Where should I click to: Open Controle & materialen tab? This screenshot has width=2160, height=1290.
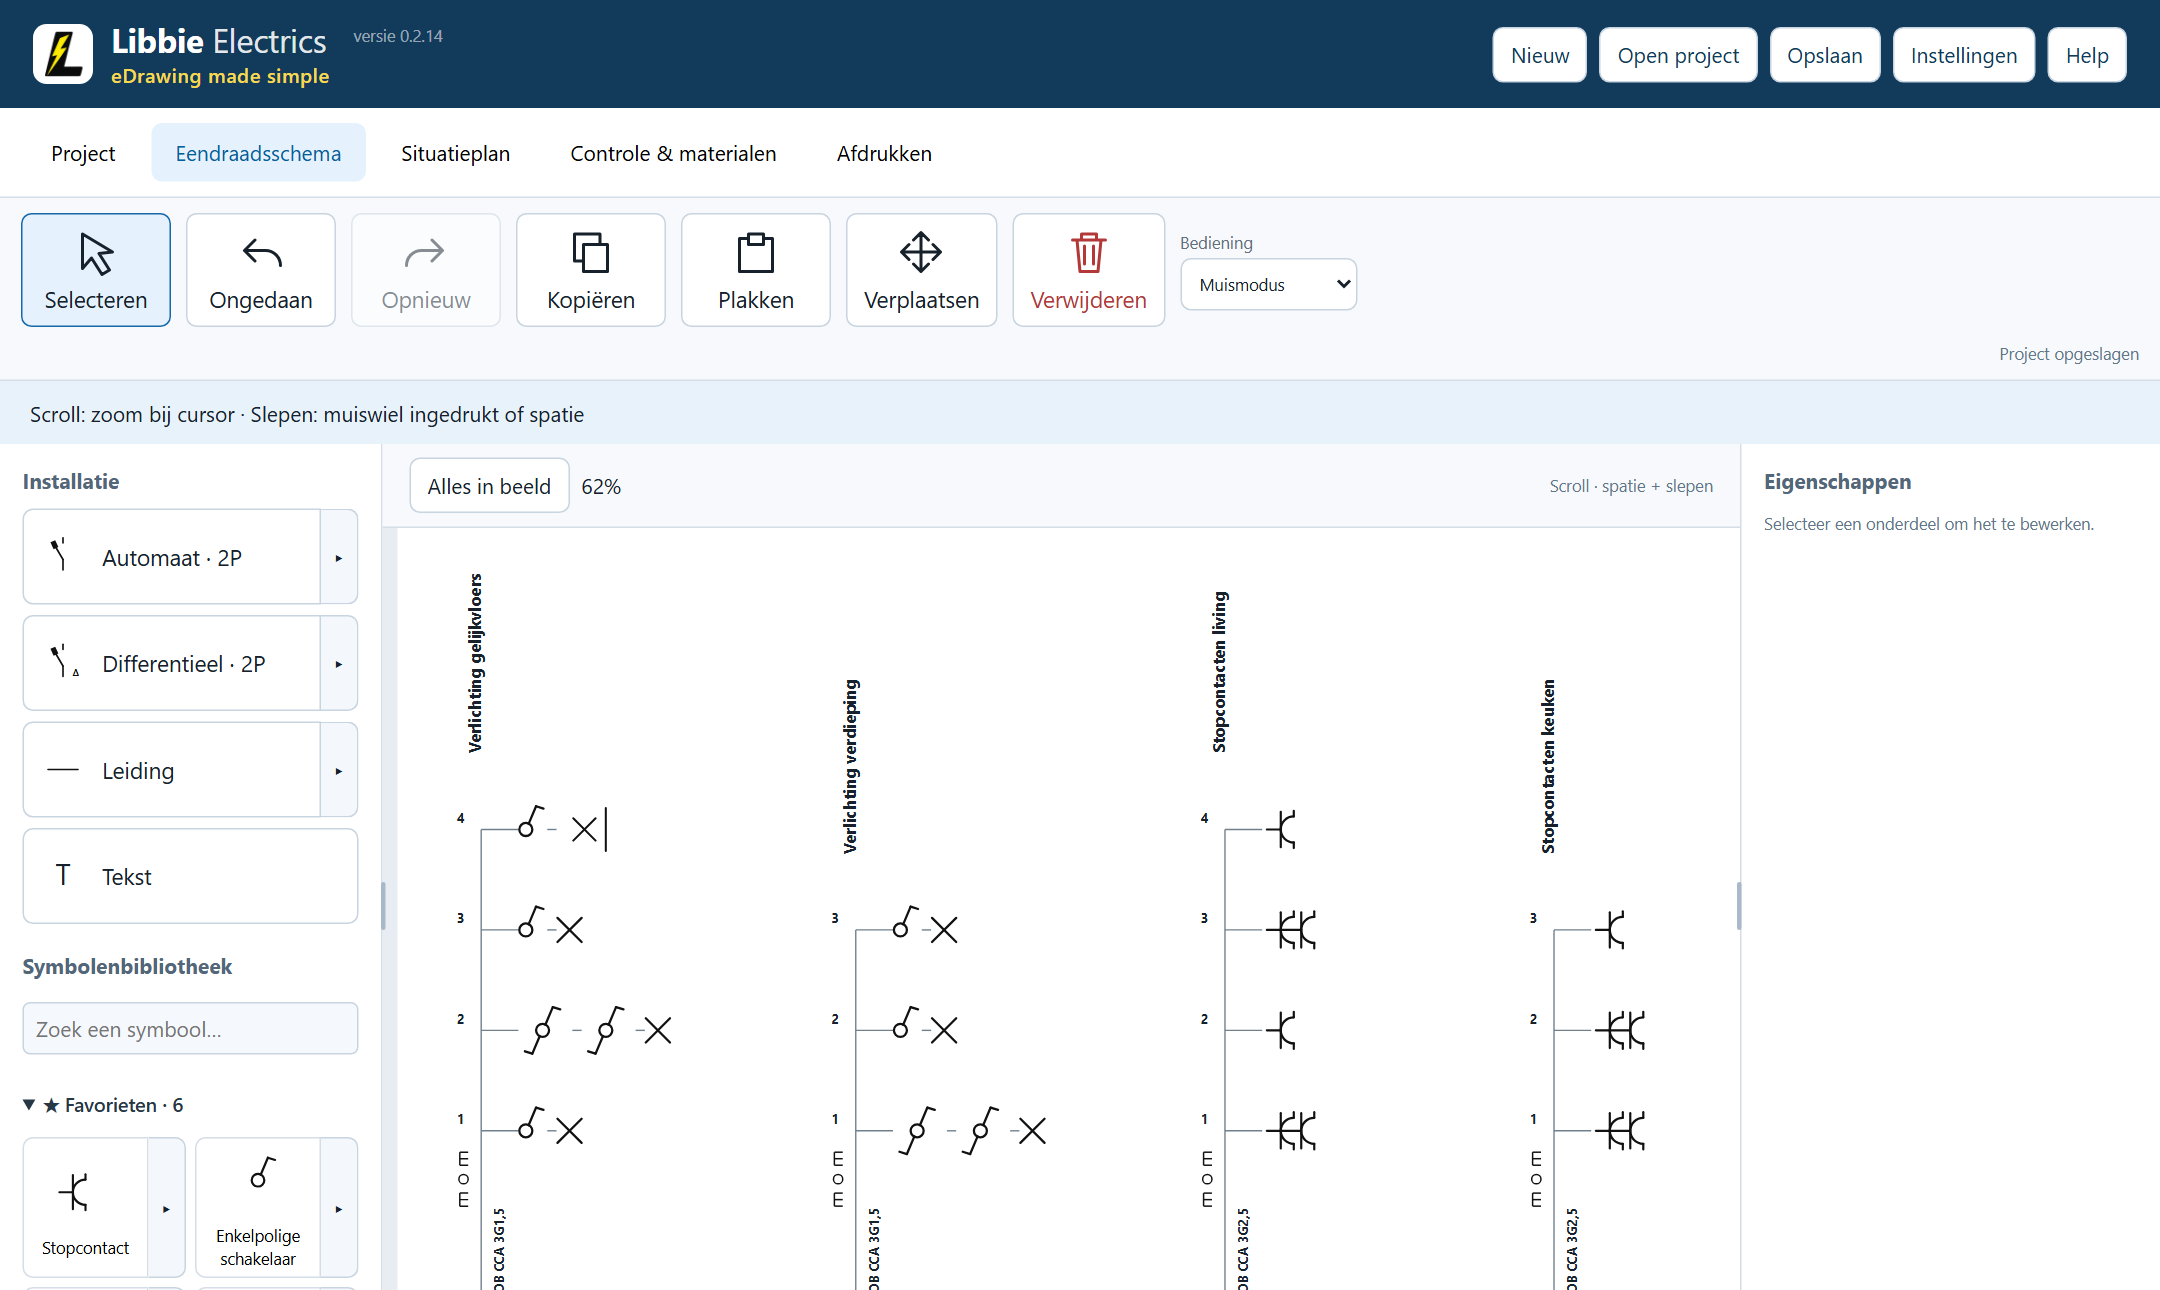point(673,153)
